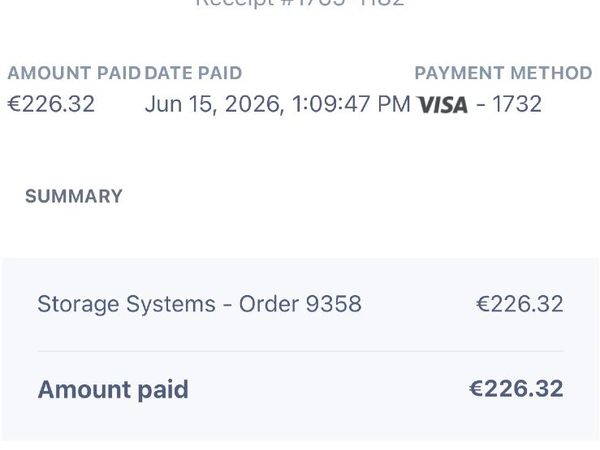Click the Jun 15, 2026 date text

click(215, 104)
